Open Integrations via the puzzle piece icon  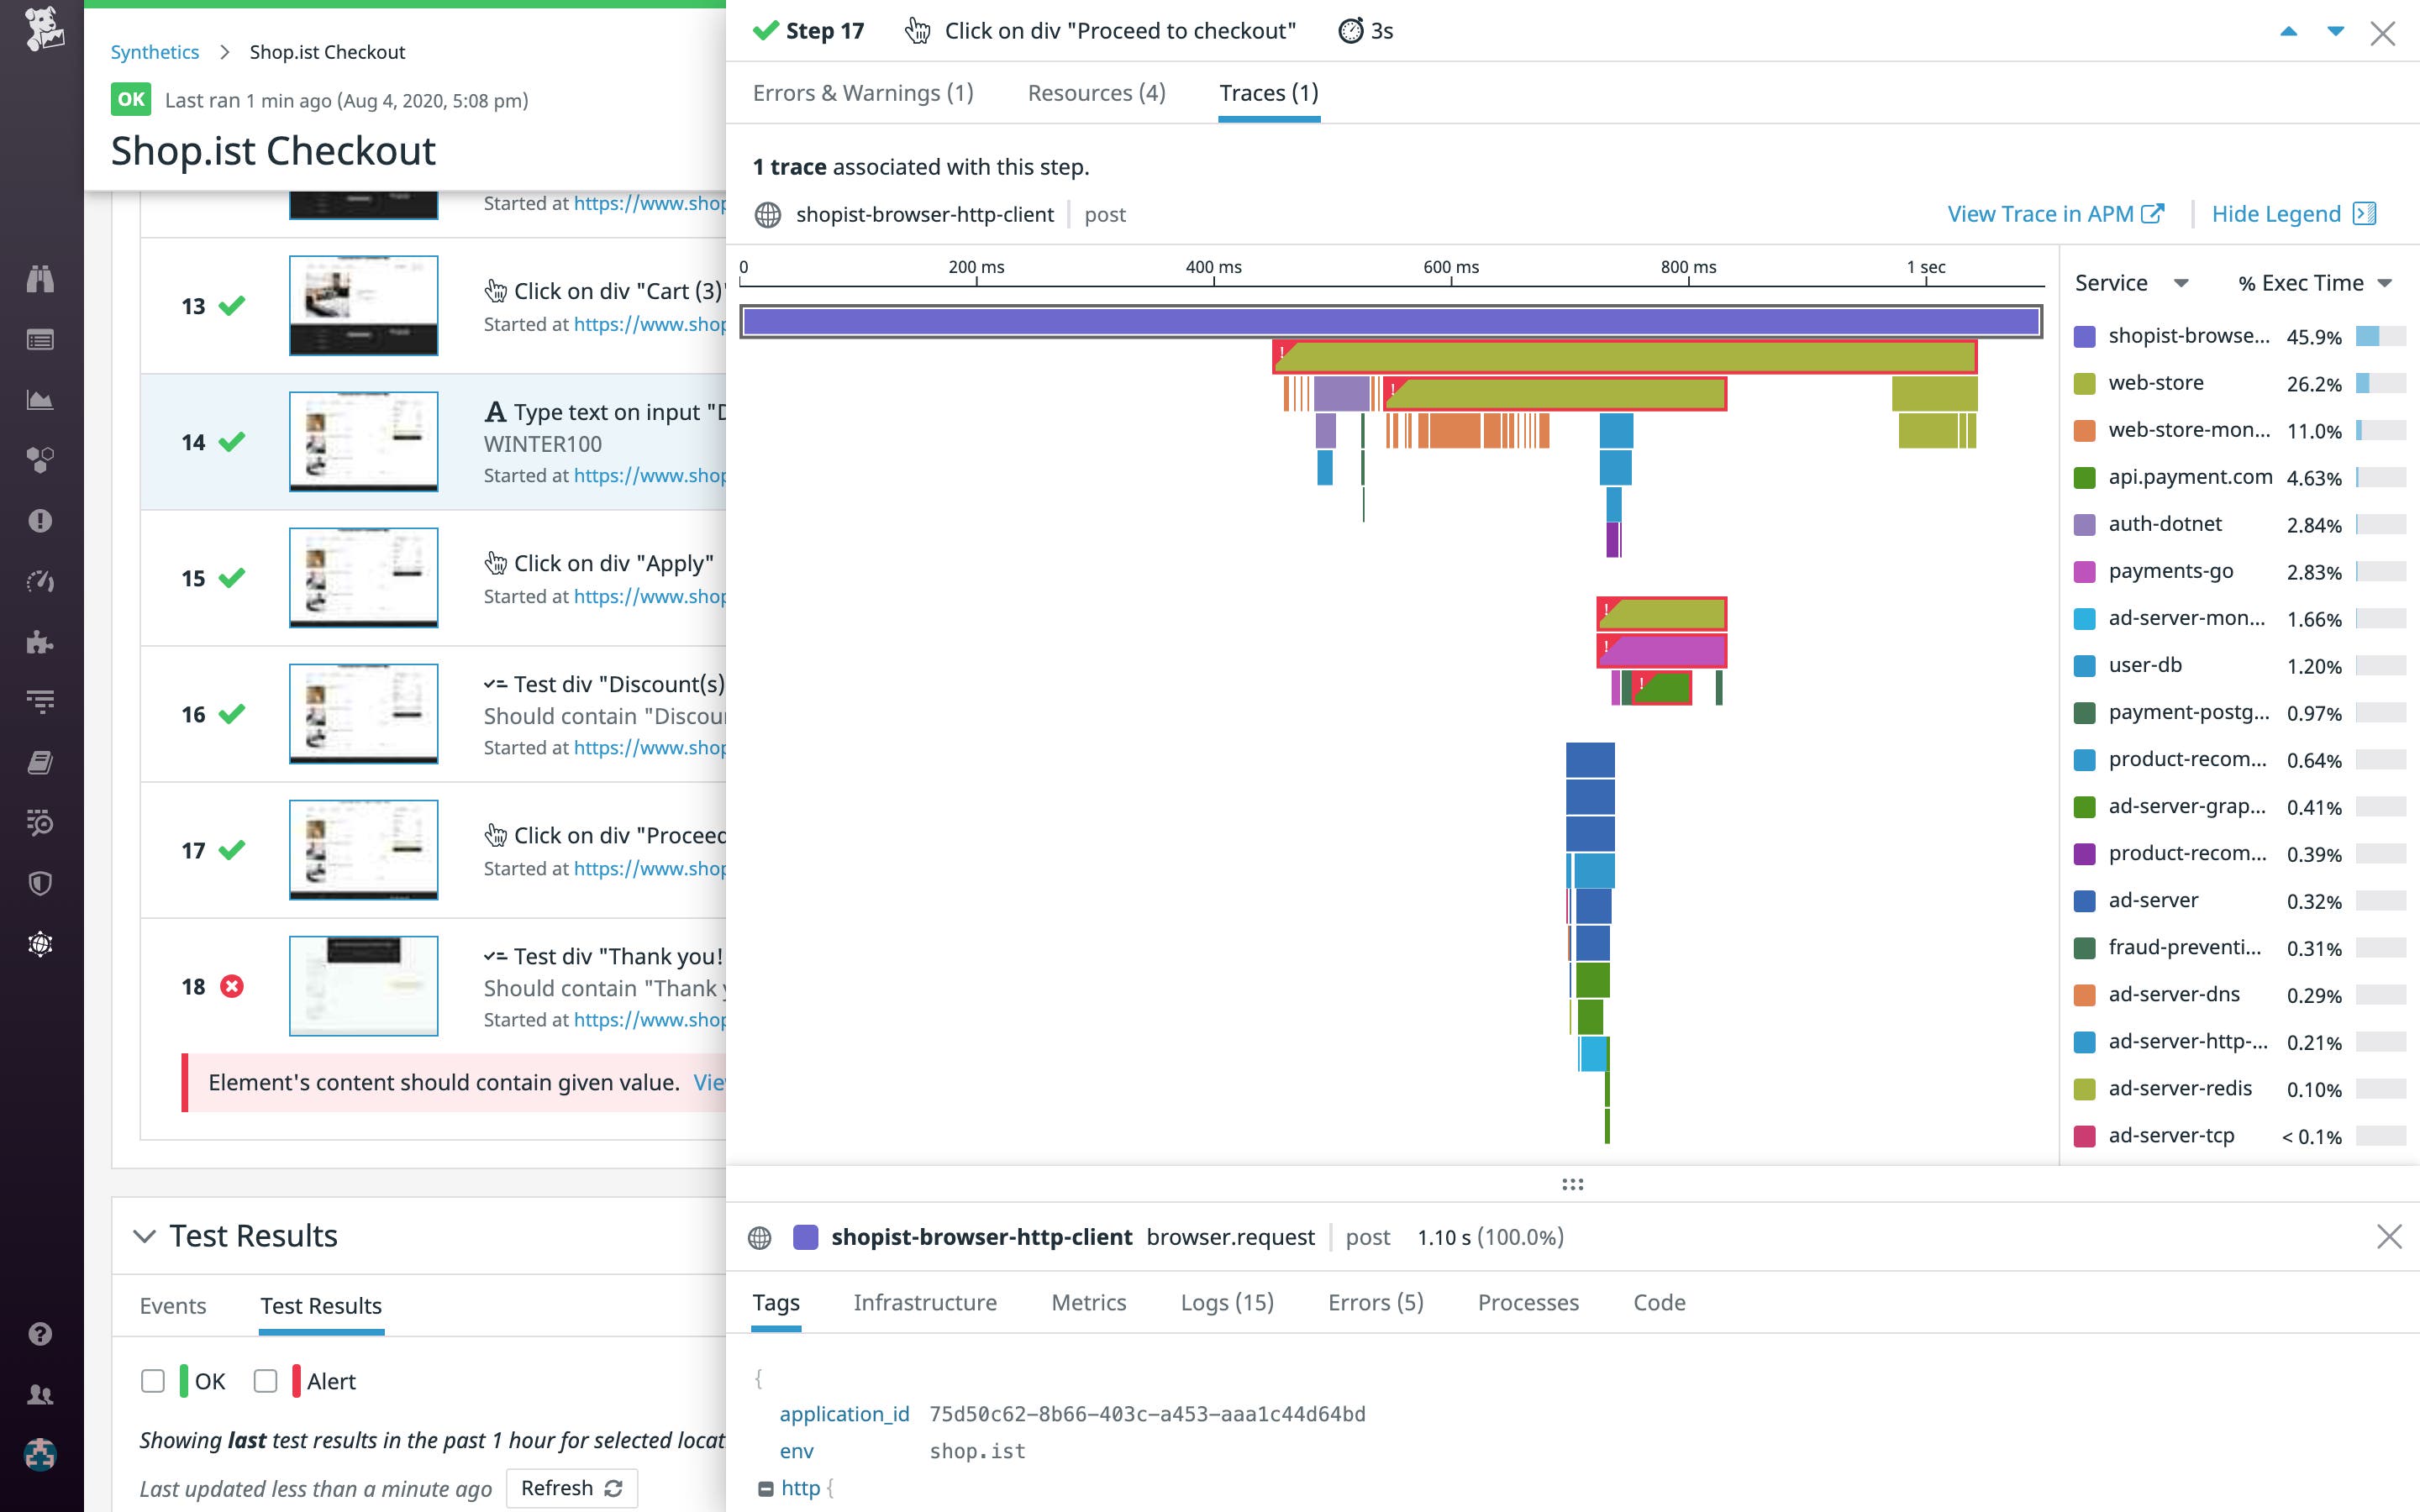click(40, 643)
